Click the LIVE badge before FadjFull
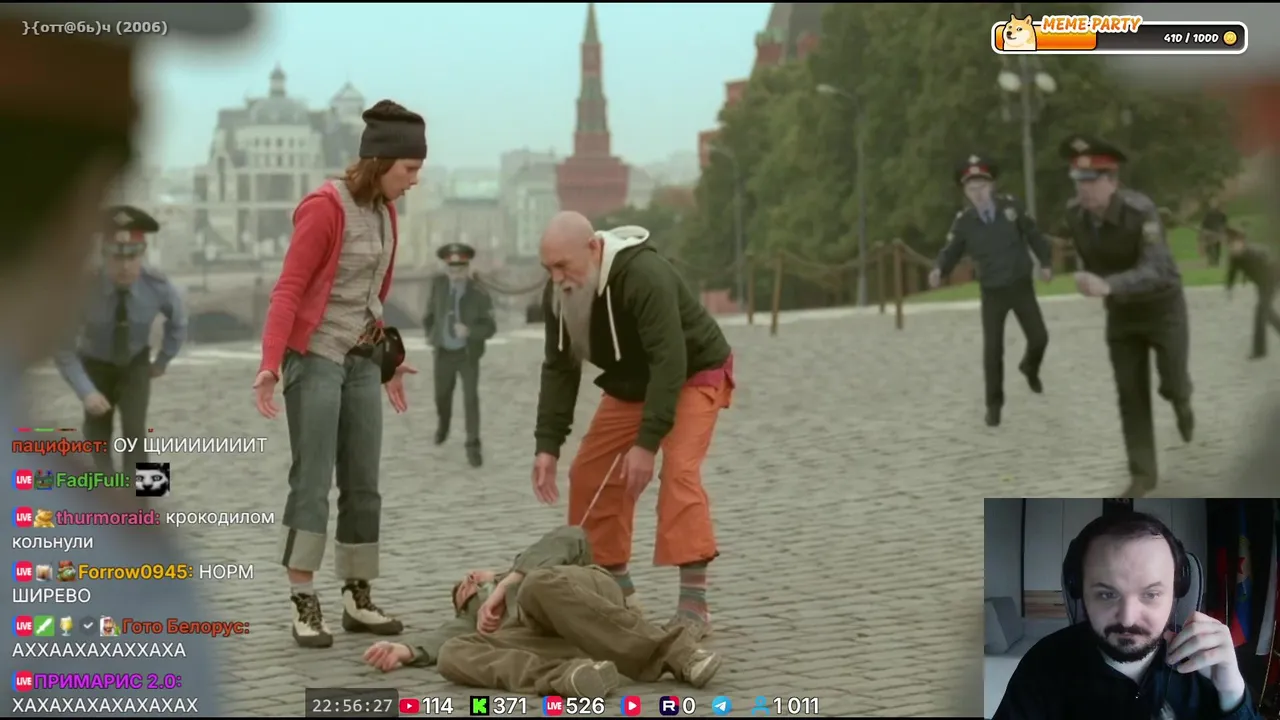 (x=23, y=480)
